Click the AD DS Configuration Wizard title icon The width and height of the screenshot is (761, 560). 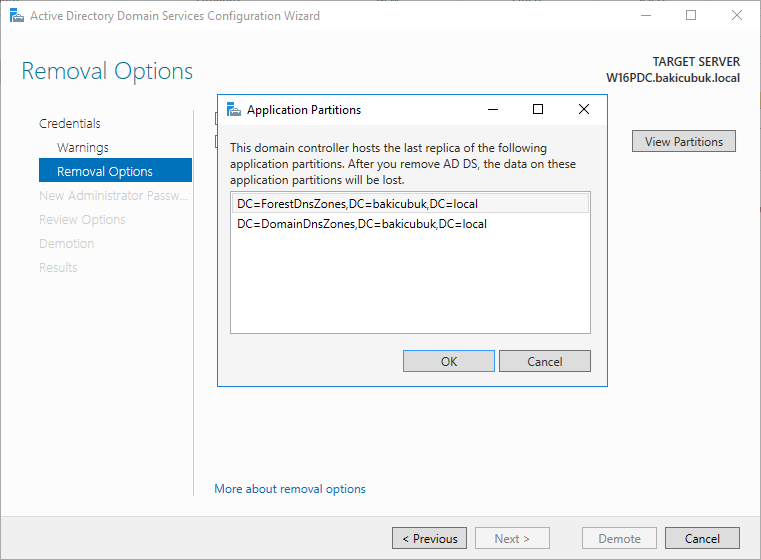pos(17,16)
